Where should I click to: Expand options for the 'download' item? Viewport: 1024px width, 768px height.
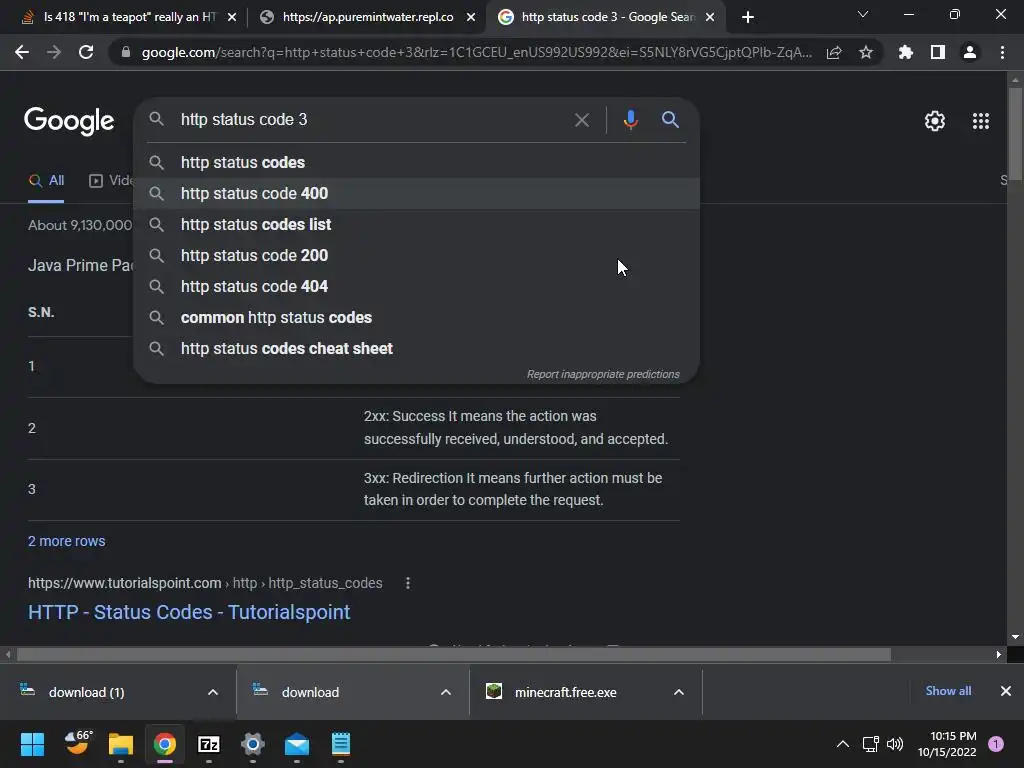point(445,692)
